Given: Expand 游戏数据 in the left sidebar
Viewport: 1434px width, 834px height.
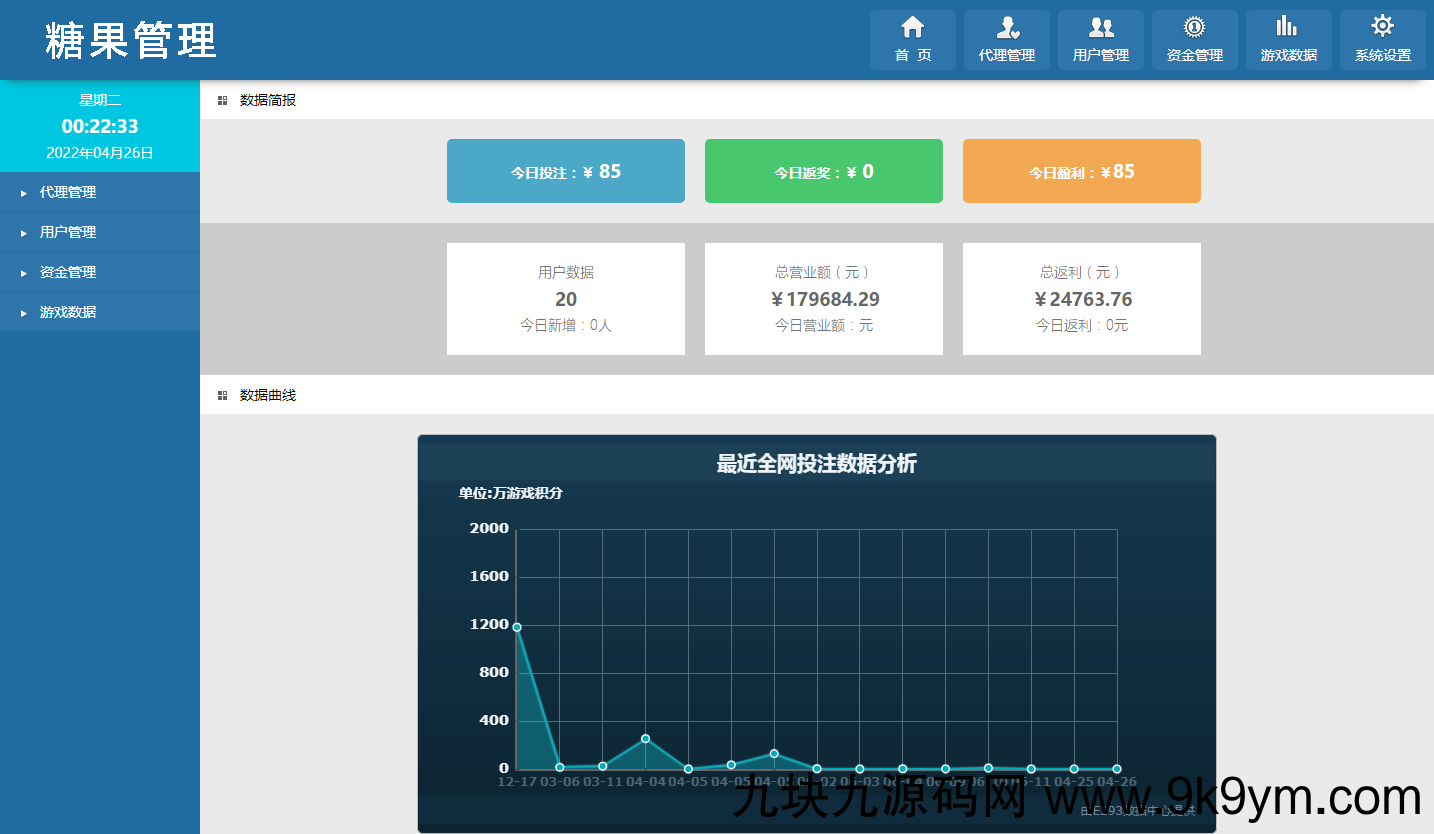Looking at the screenshot, I should click(x=68, y=312).
